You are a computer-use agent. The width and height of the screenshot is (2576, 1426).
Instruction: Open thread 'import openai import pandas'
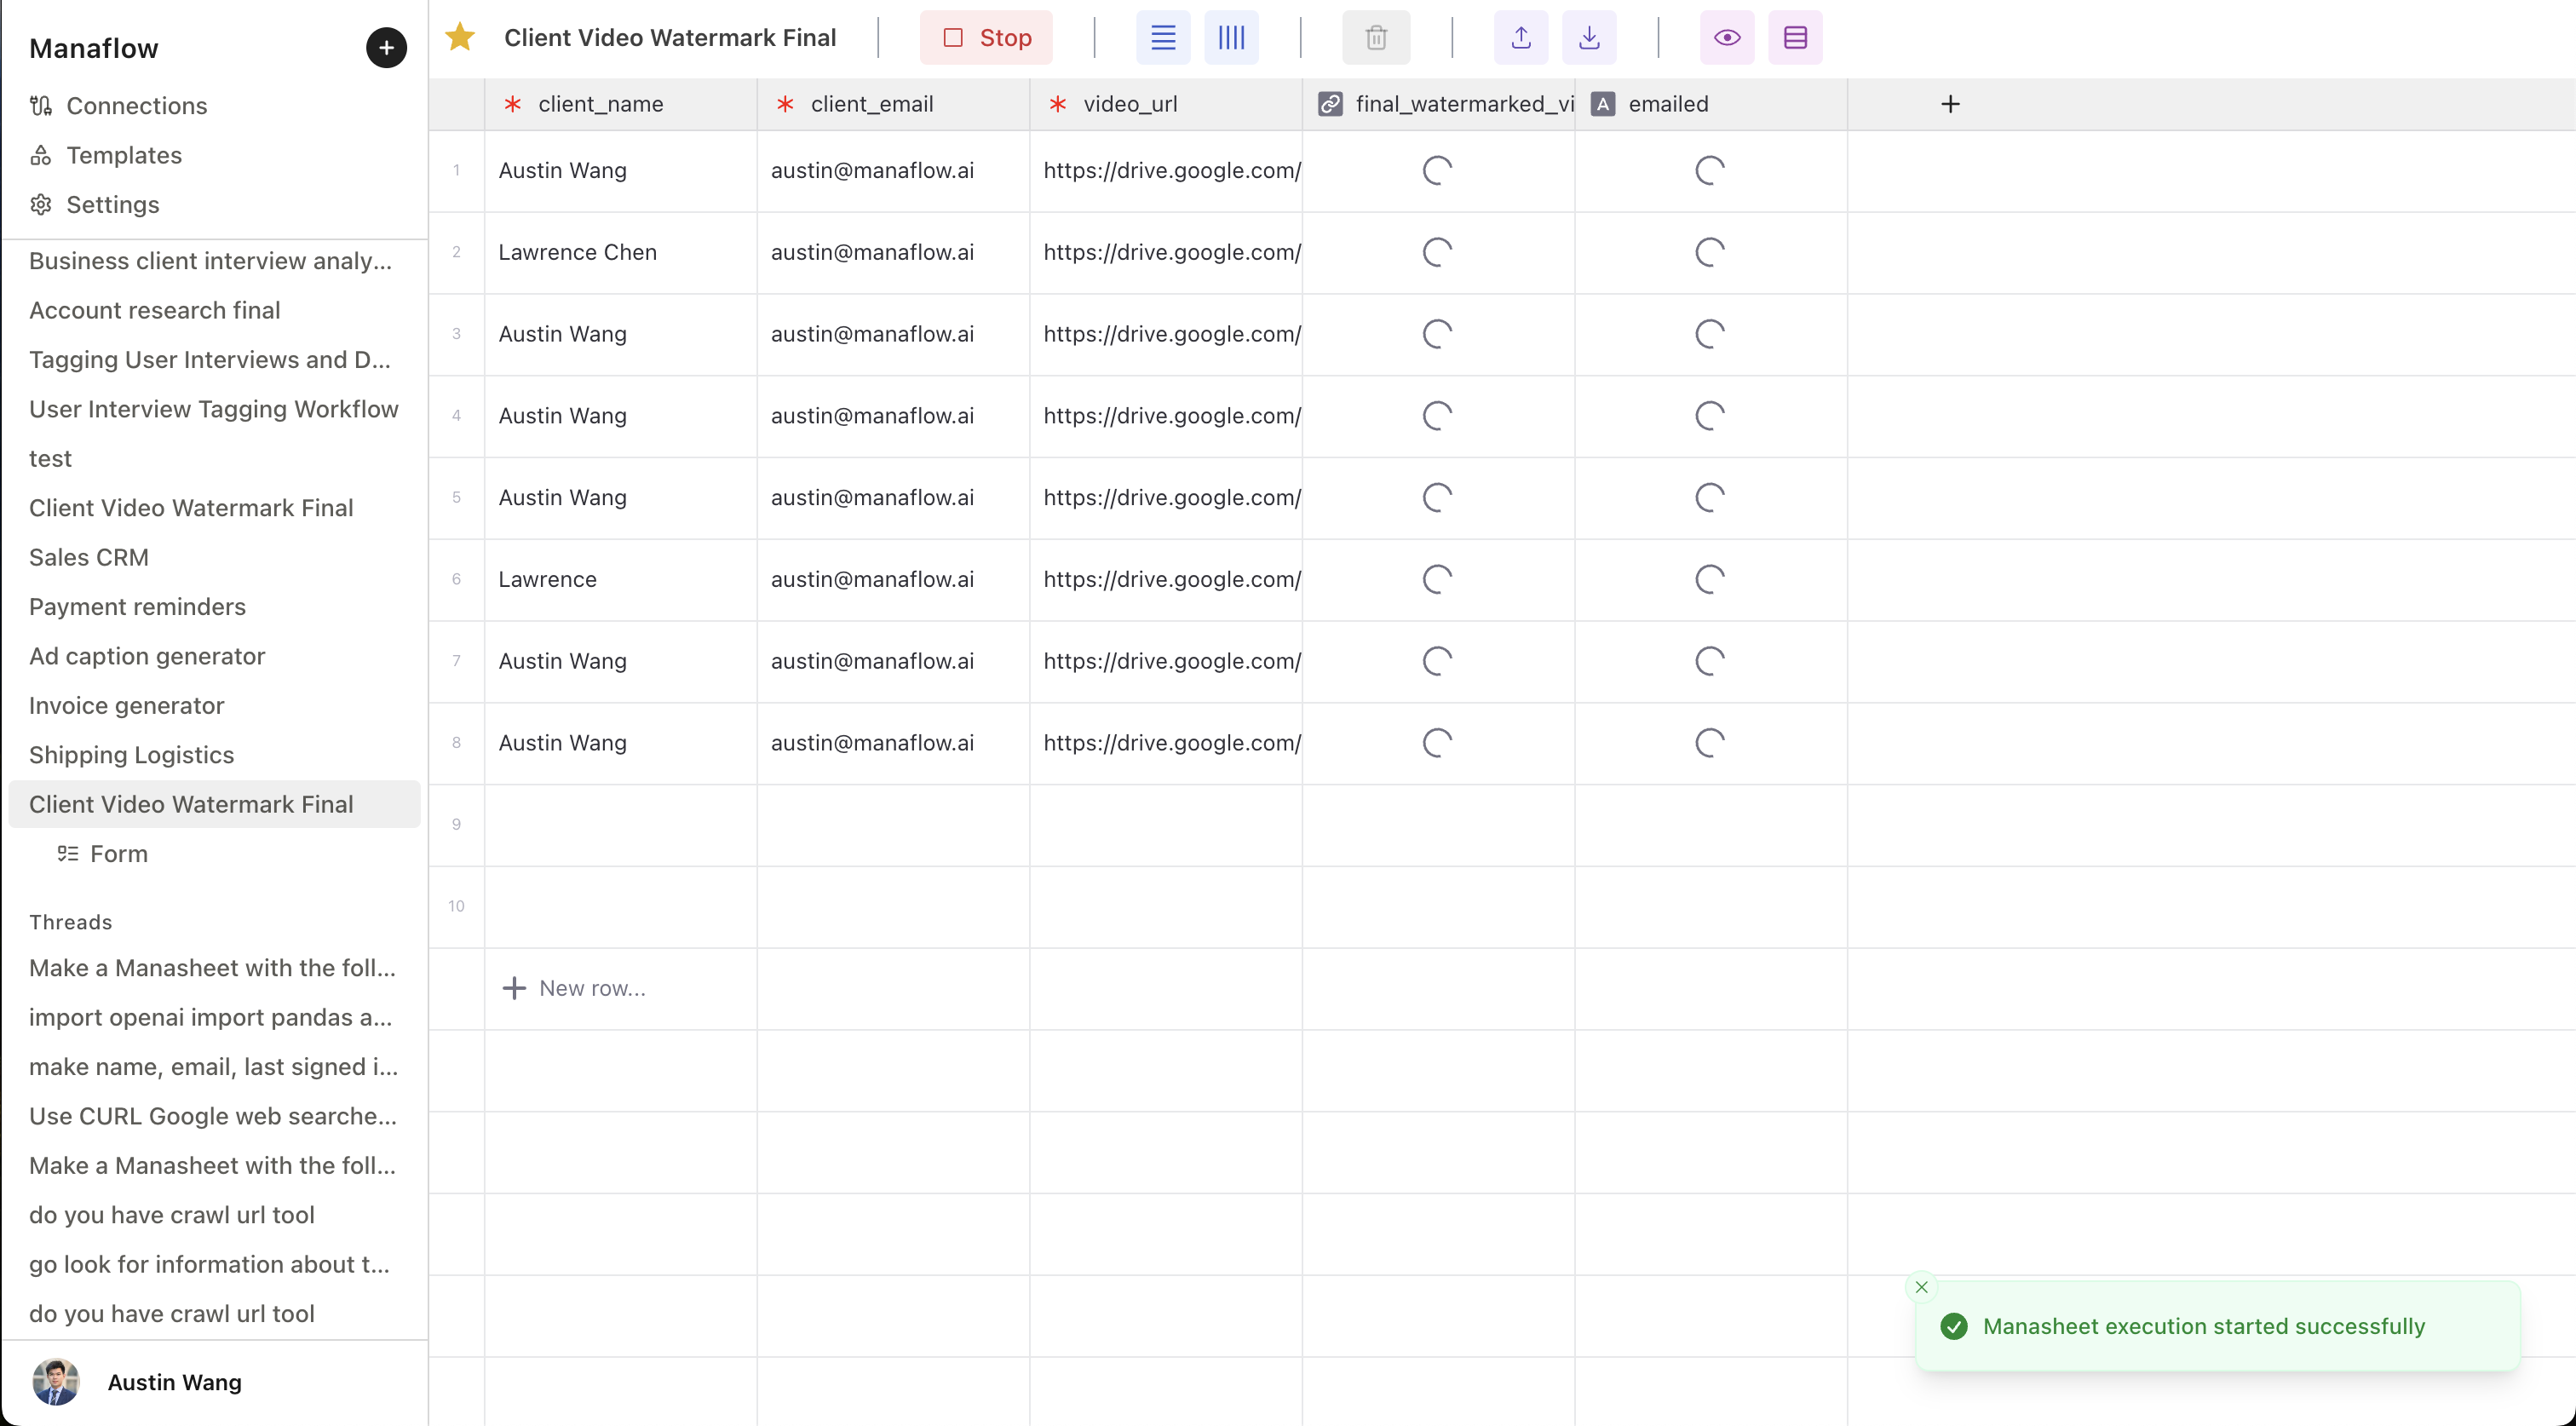point(214,1017)
